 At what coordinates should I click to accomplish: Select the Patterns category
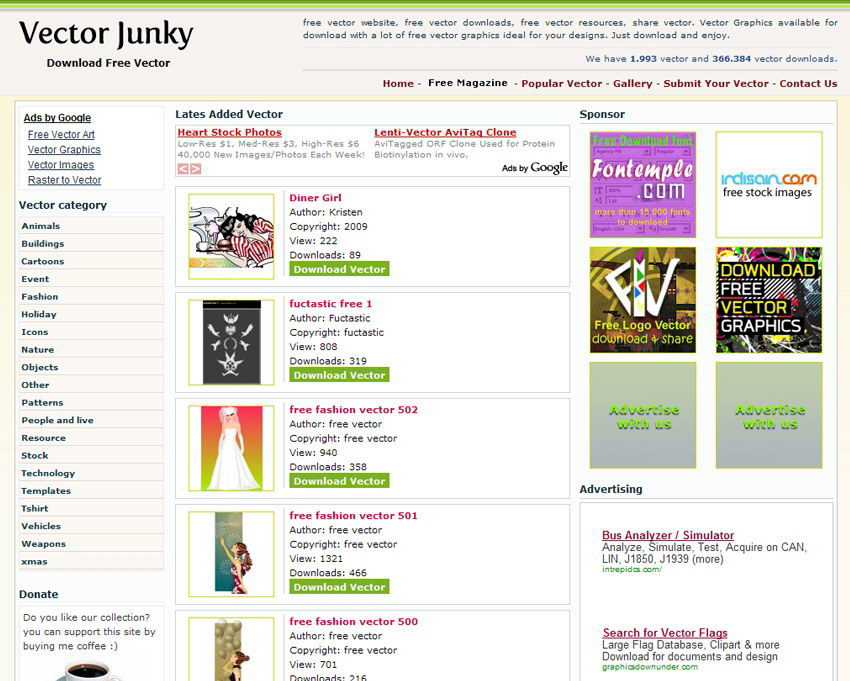[x=91, y=403]
